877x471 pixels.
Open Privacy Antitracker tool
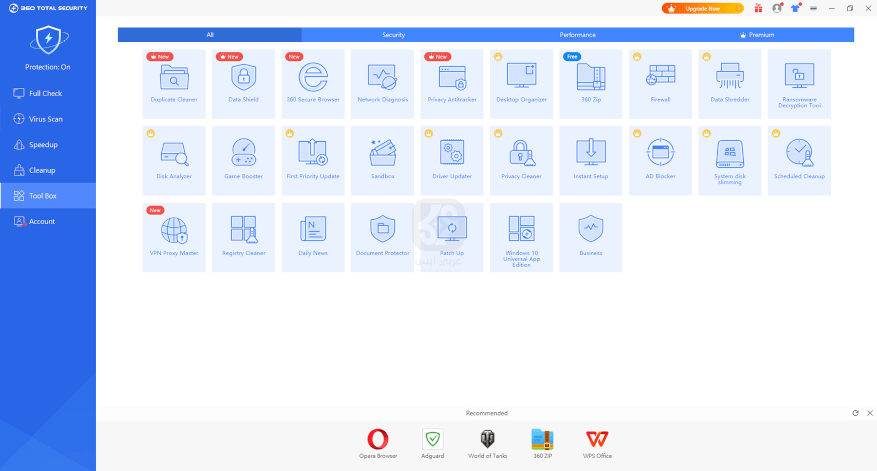pyautogui.click(x=452, y=84)
